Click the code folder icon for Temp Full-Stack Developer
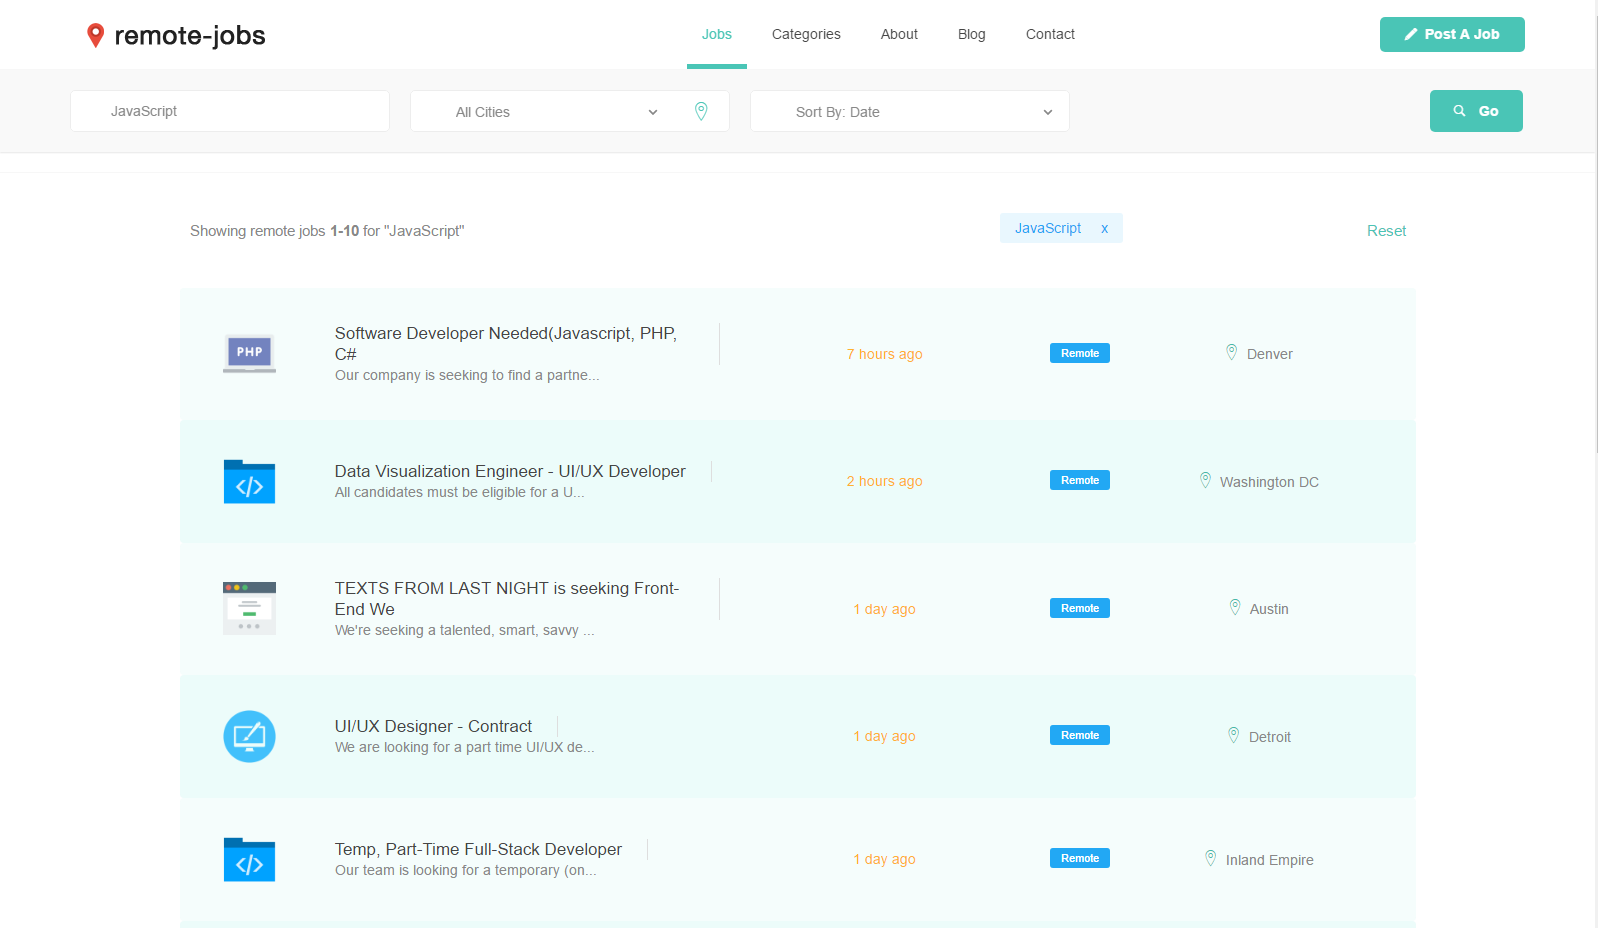1598x928 pixels. pos(249,859)
